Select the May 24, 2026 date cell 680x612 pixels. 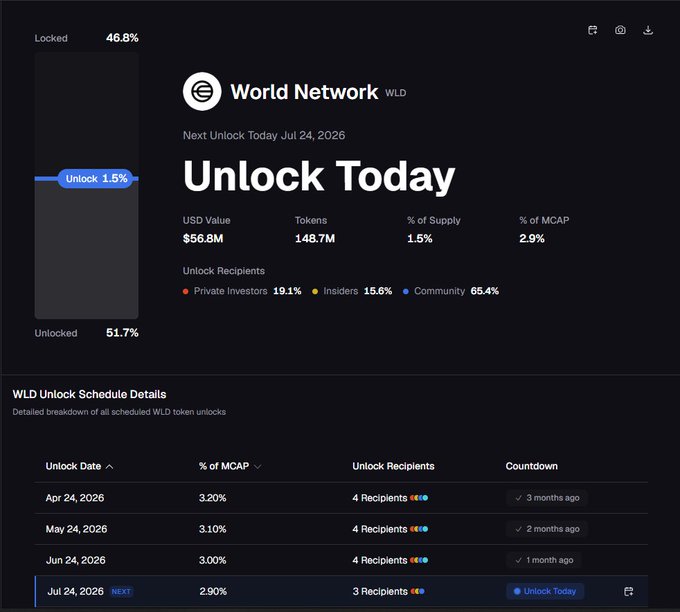76,529
